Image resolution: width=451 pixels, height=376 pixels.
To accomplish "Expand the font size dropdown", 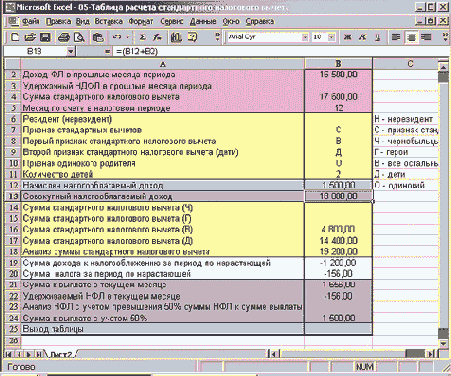I will [331, 37].
